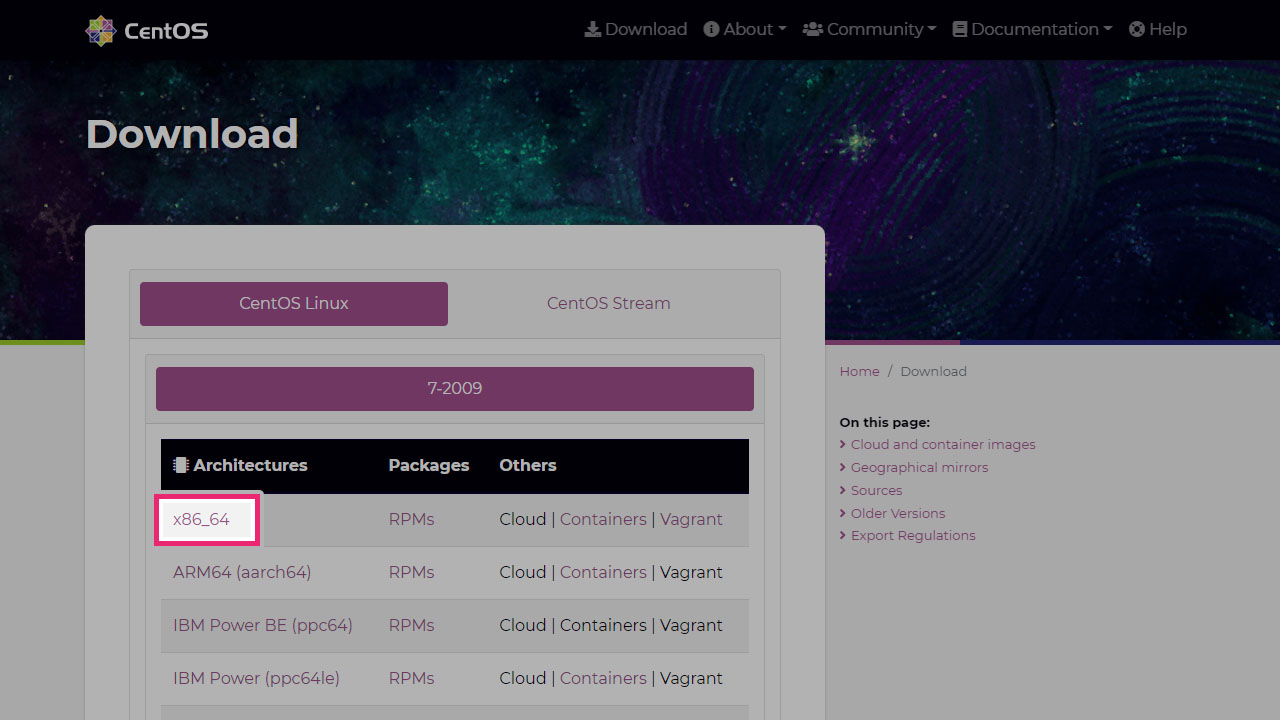Image resolution: width=1280 pixels, height=720 pixels.
Task: Open Containers link in ARM64 row
Action: 603,572
